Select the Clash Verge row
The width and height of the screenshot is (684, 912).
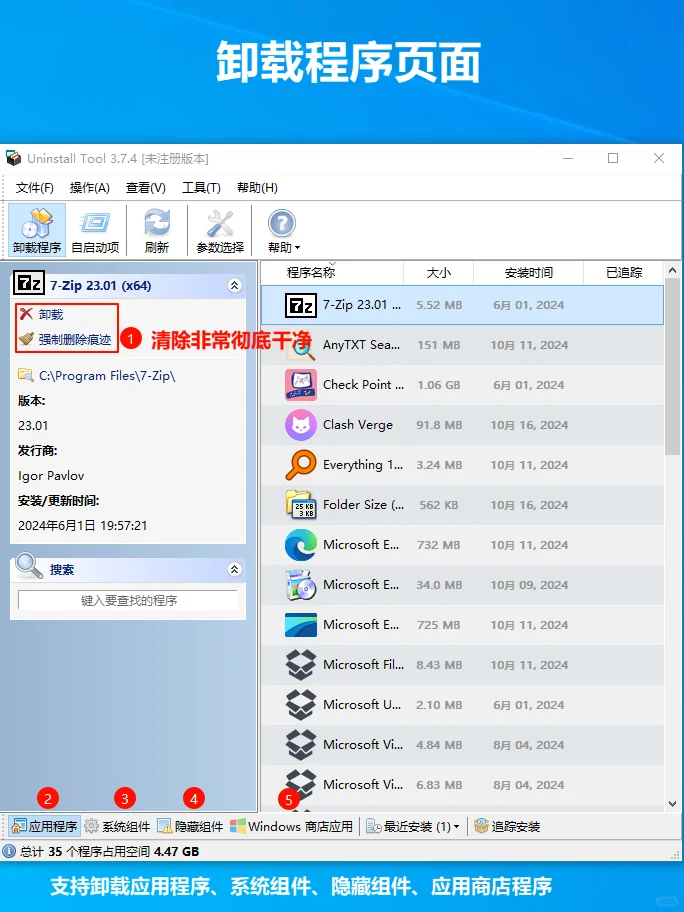[462, 425]
